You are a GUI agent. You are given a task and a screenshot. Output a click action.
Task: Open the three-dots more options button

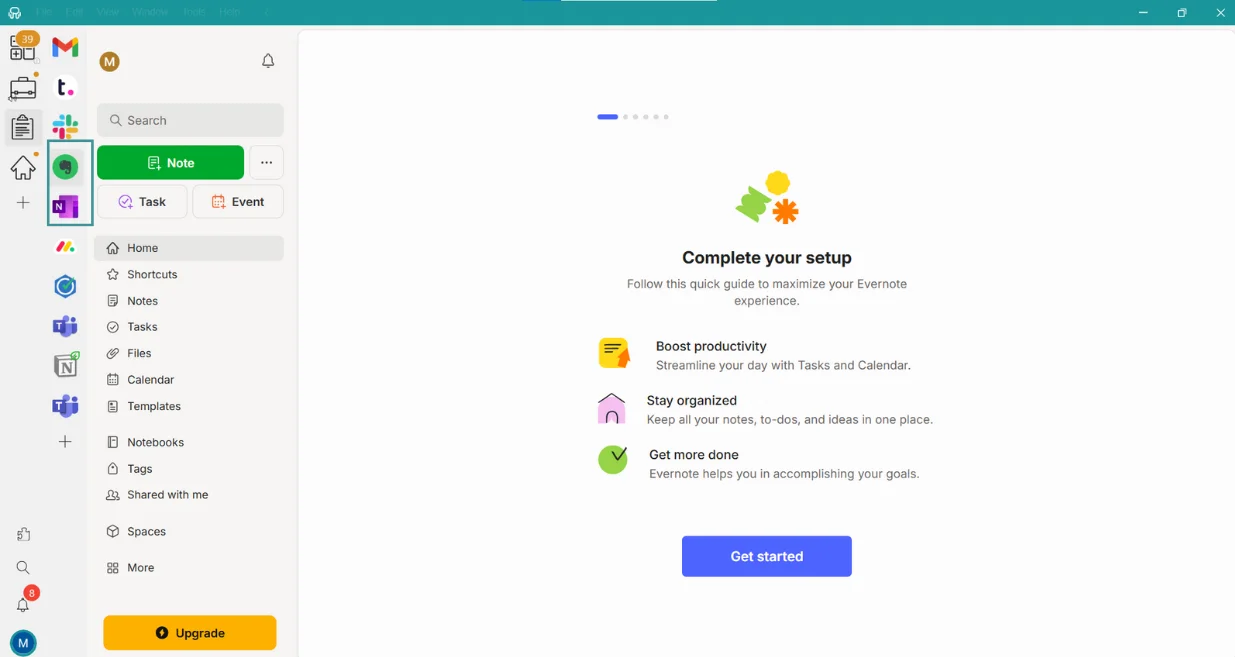[266, 163]
